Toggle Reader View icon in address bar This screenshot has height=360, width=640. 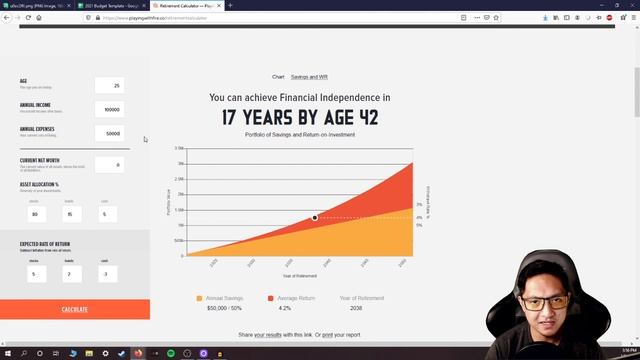(463, 18)
